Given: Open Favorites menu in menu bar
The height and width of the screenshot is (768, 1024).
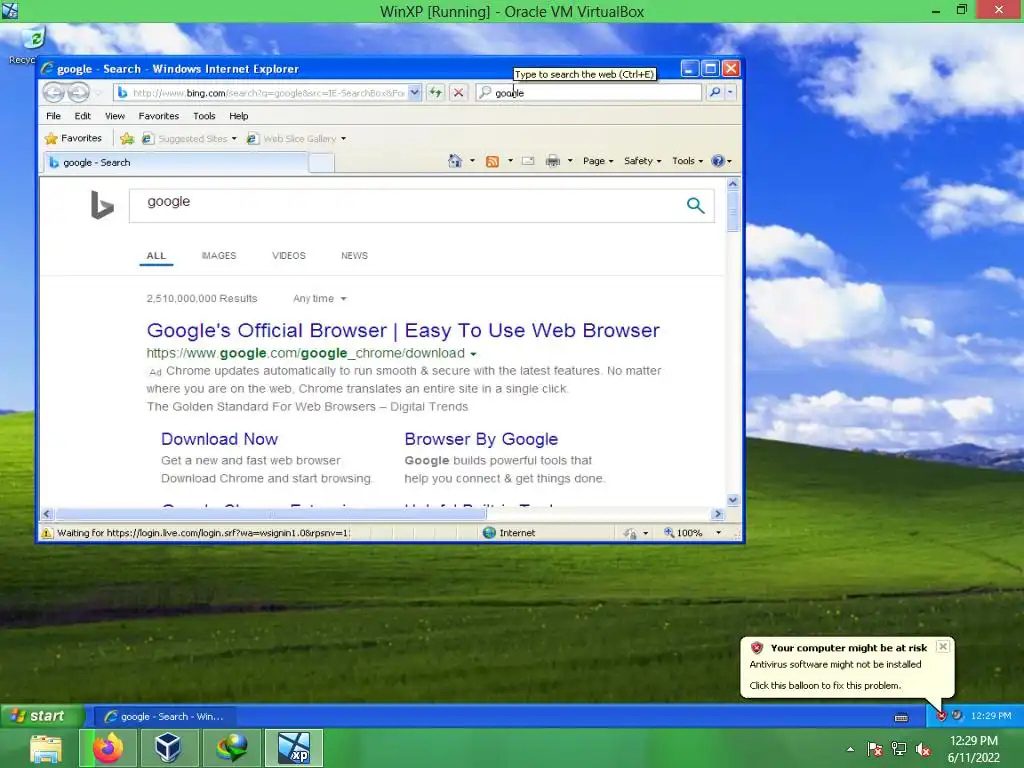Looking at the screenshot, I should coord(159,116).
